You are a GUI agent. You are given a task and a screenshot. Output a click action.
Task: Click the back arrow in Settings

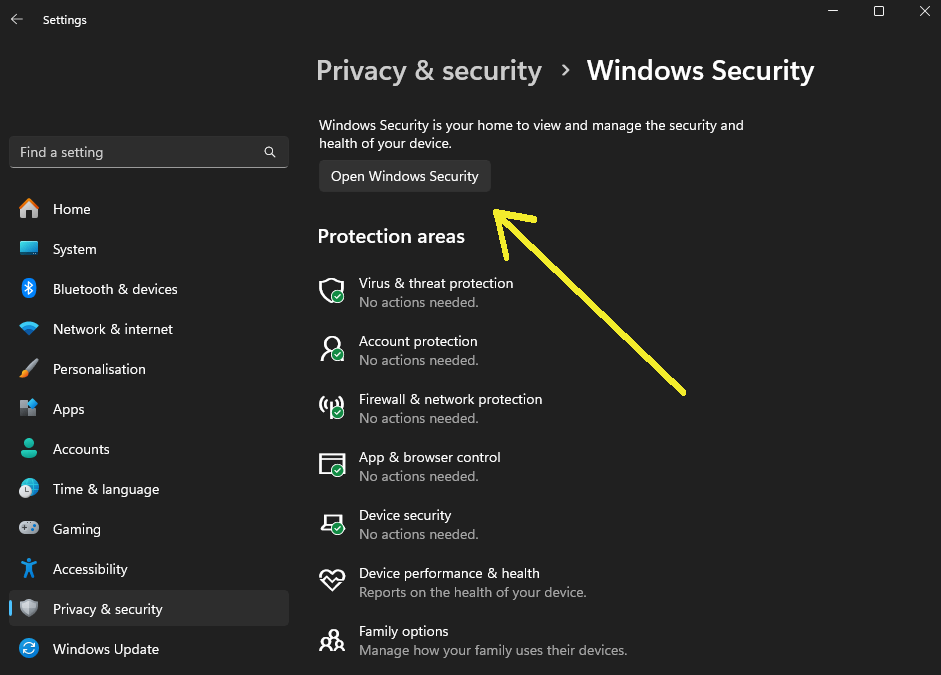tap(17, 20)
